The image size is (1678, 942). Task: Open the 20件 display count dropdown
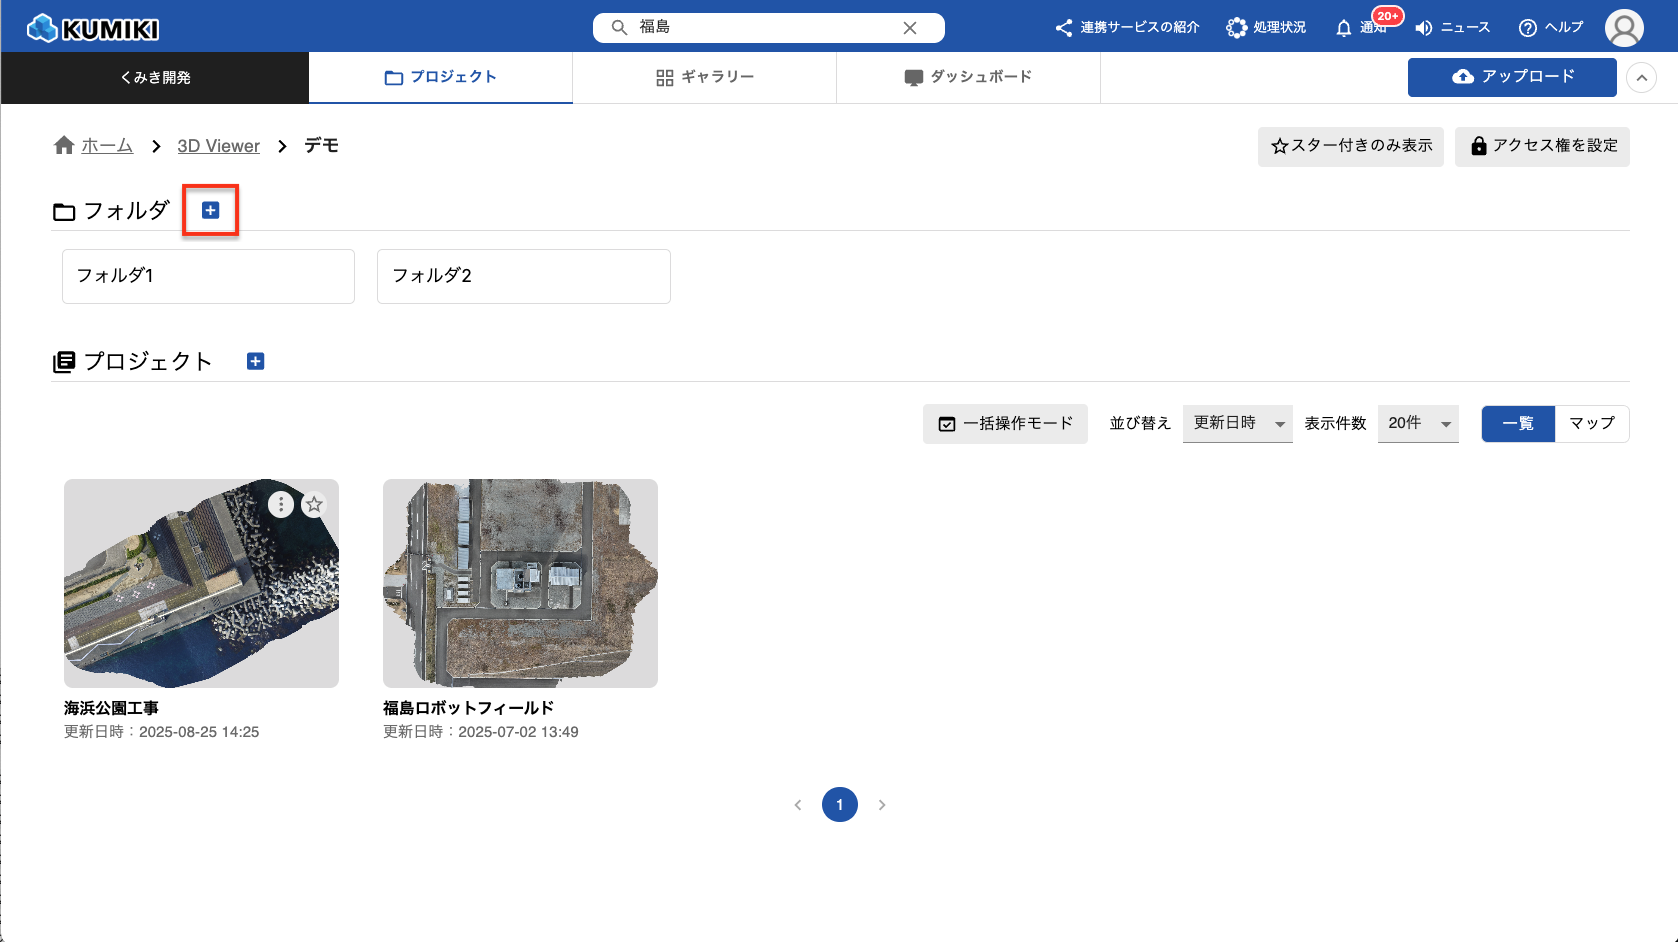click(x=1417, y=424)
